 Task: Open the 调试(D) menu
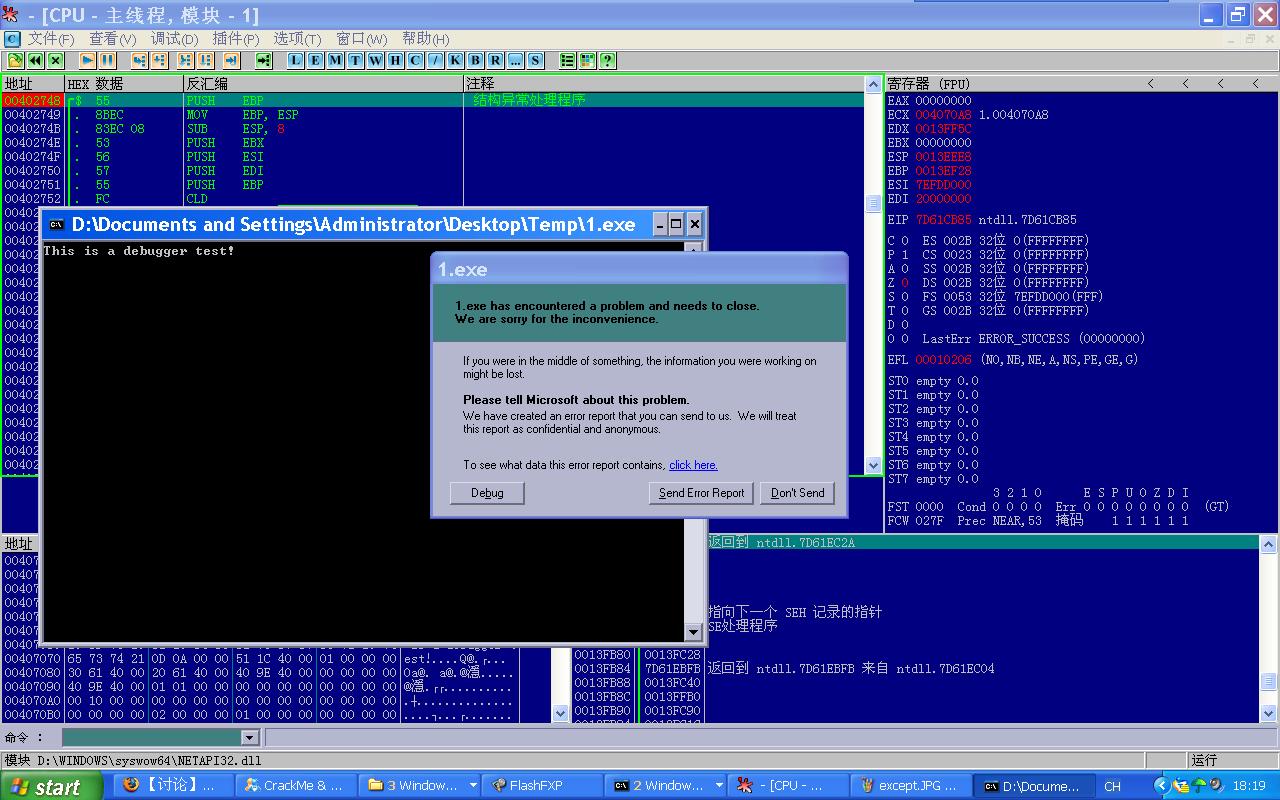pyautogui.click(x=174, y=39)
